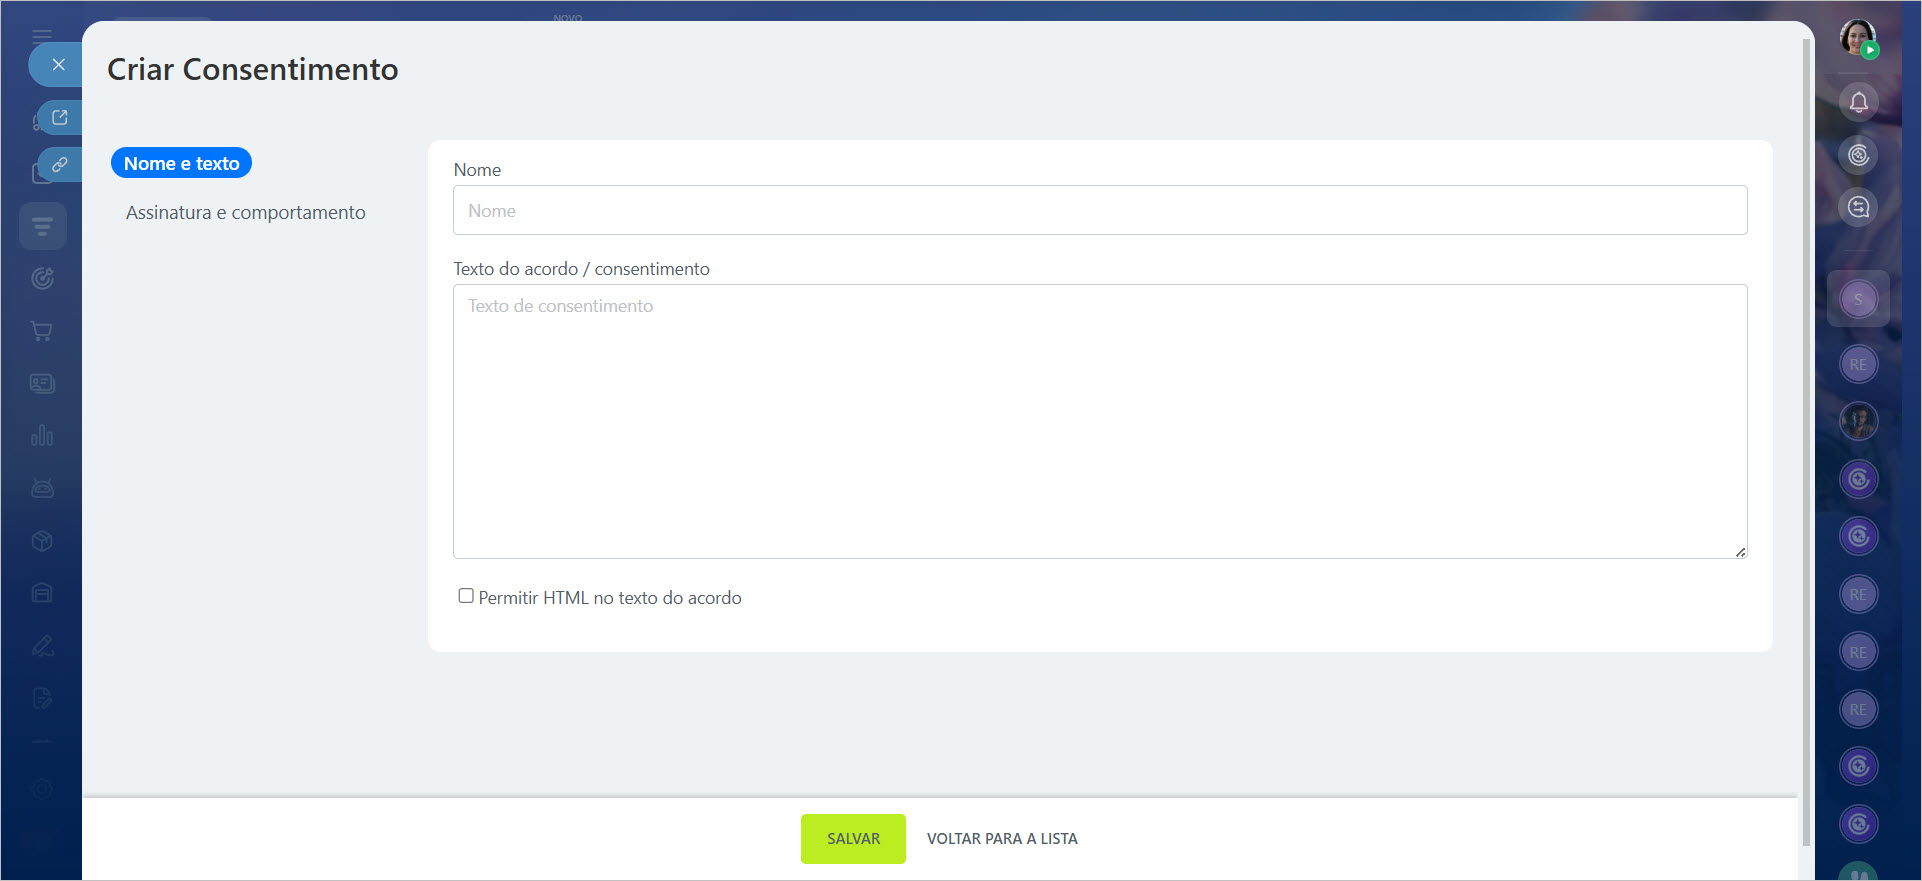This screenshot has height=881, width=1922.
Task: Click the SALVAR button
Action: coord(853,838)
